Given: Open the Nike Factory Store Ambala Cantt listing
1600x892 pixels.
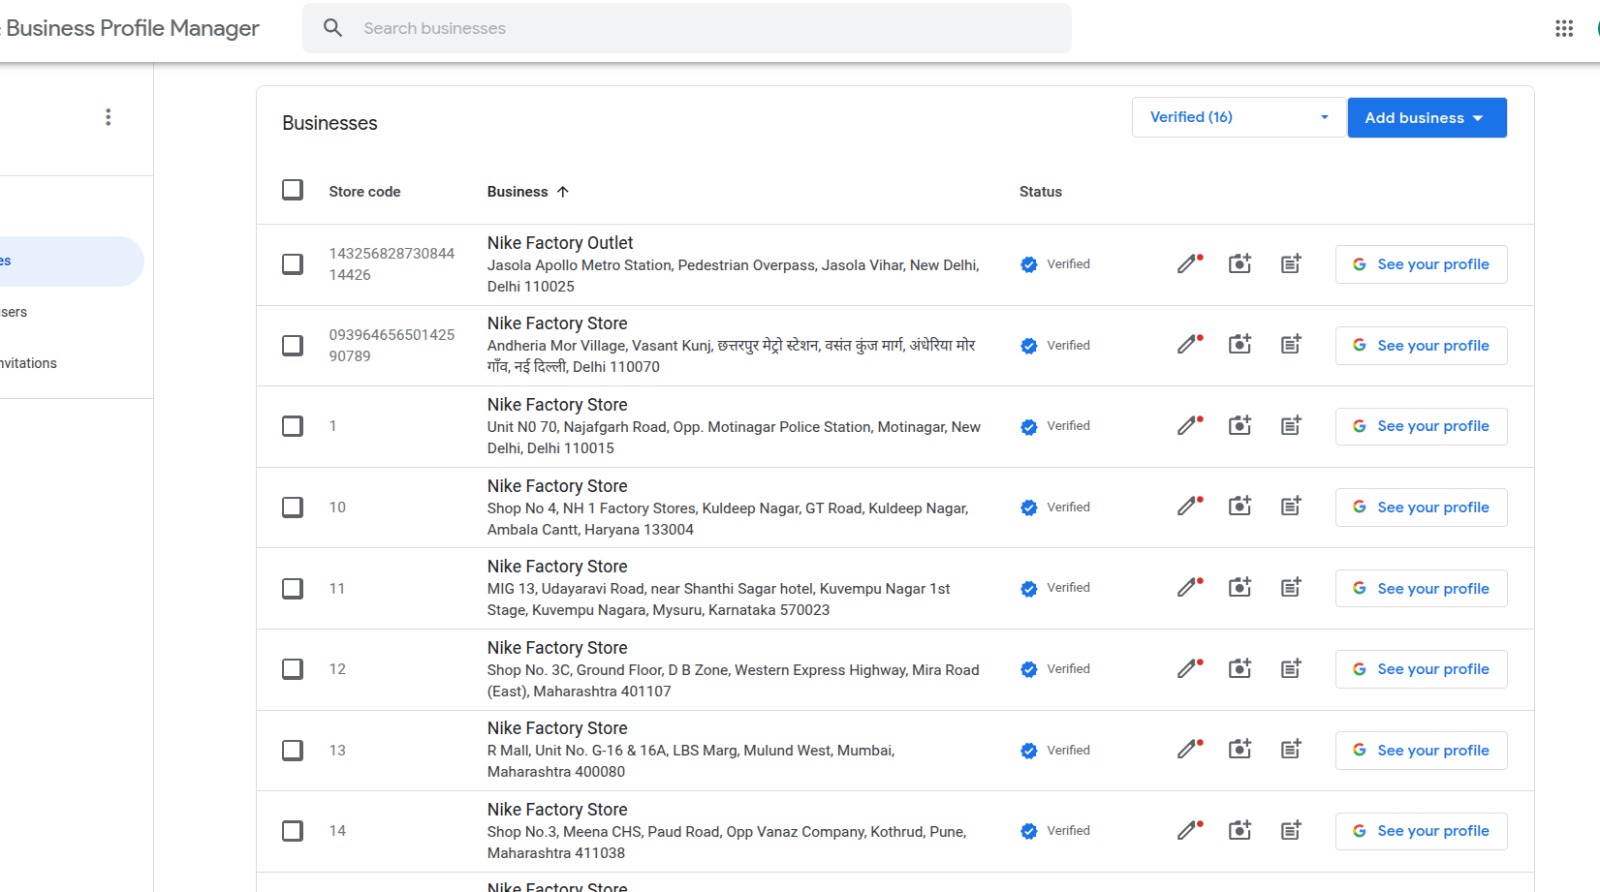Looking at the screenshot, I should click(x=557, y=486).
